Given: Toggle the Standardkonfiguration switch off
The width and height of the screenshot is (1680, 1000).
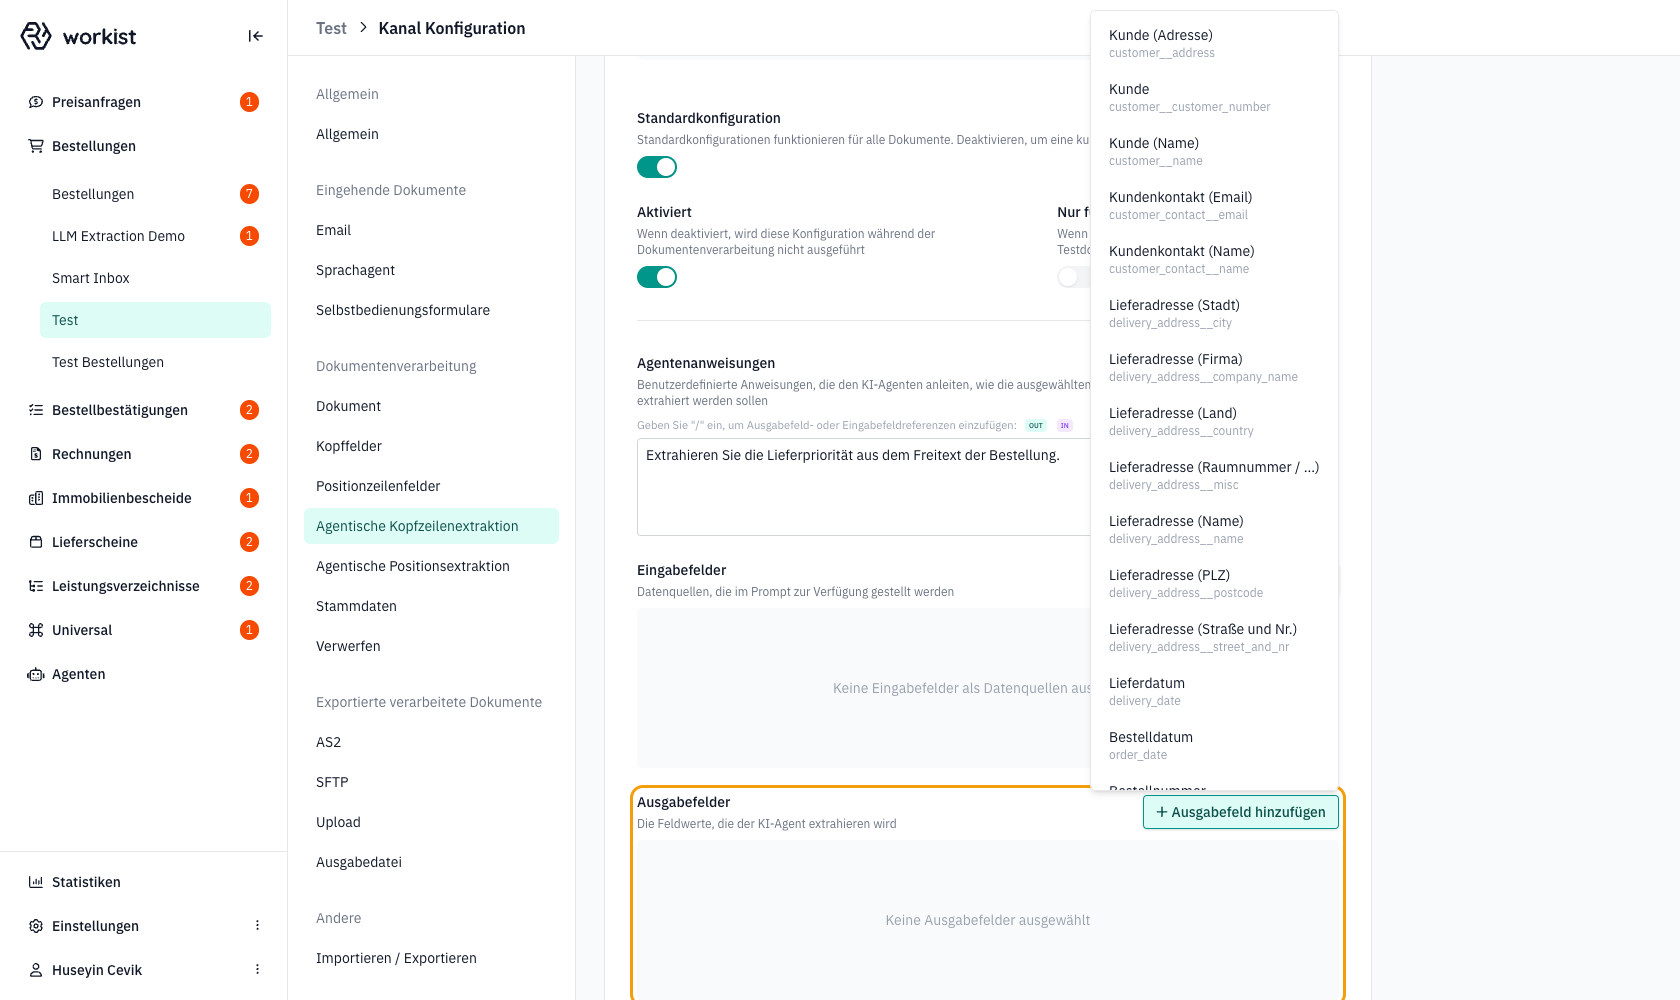Looking at the screenshot, I should (x=657, y=167).
